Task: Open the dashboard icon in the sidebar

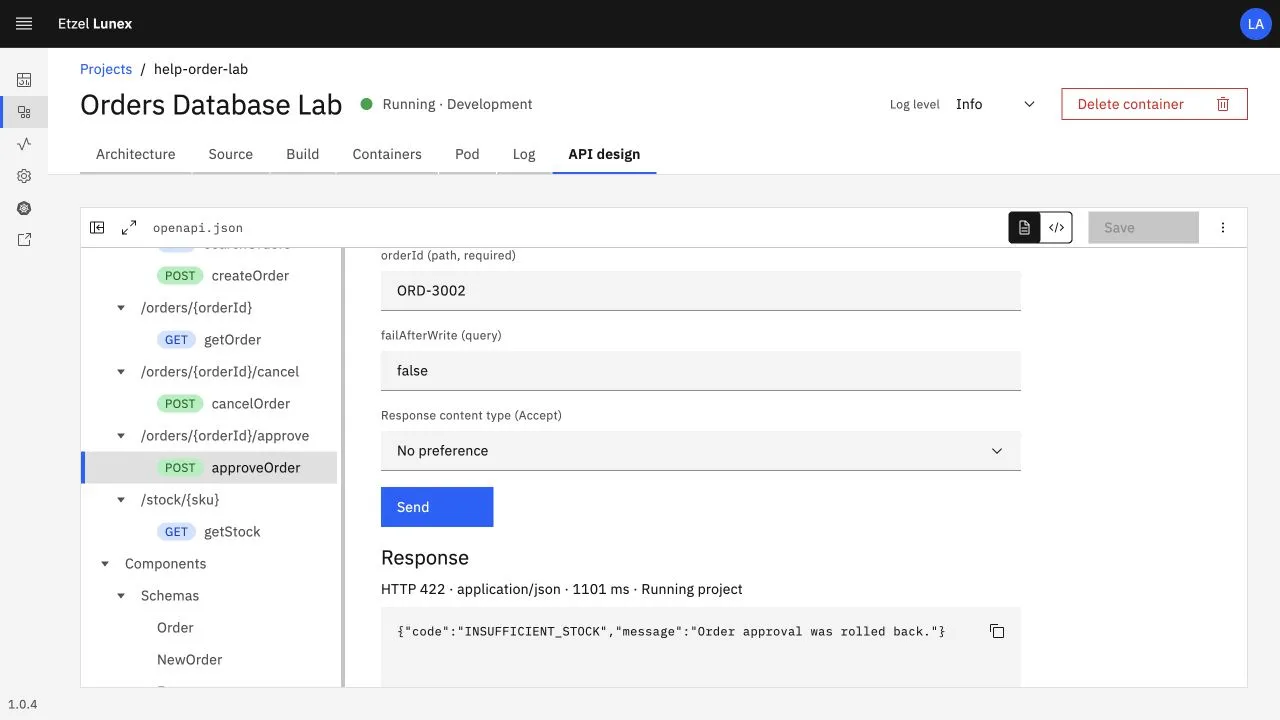Action: [24, 80]
